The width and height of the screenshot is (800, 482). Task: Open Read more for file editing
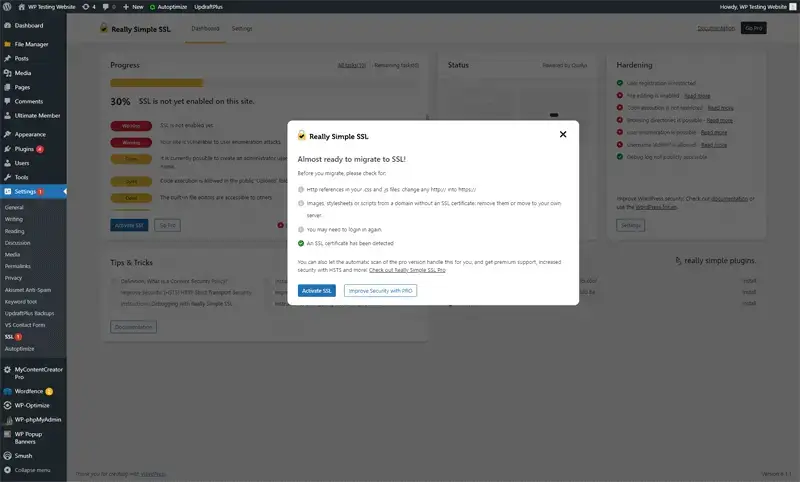tap(697, 96)
